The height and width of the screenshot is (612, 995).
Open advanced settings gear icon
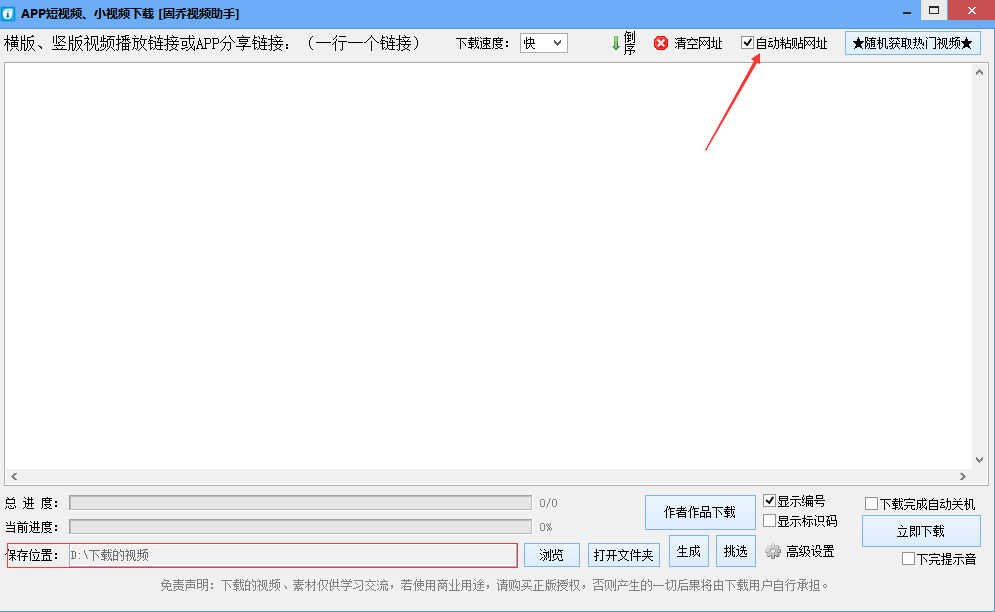point(772,551)
